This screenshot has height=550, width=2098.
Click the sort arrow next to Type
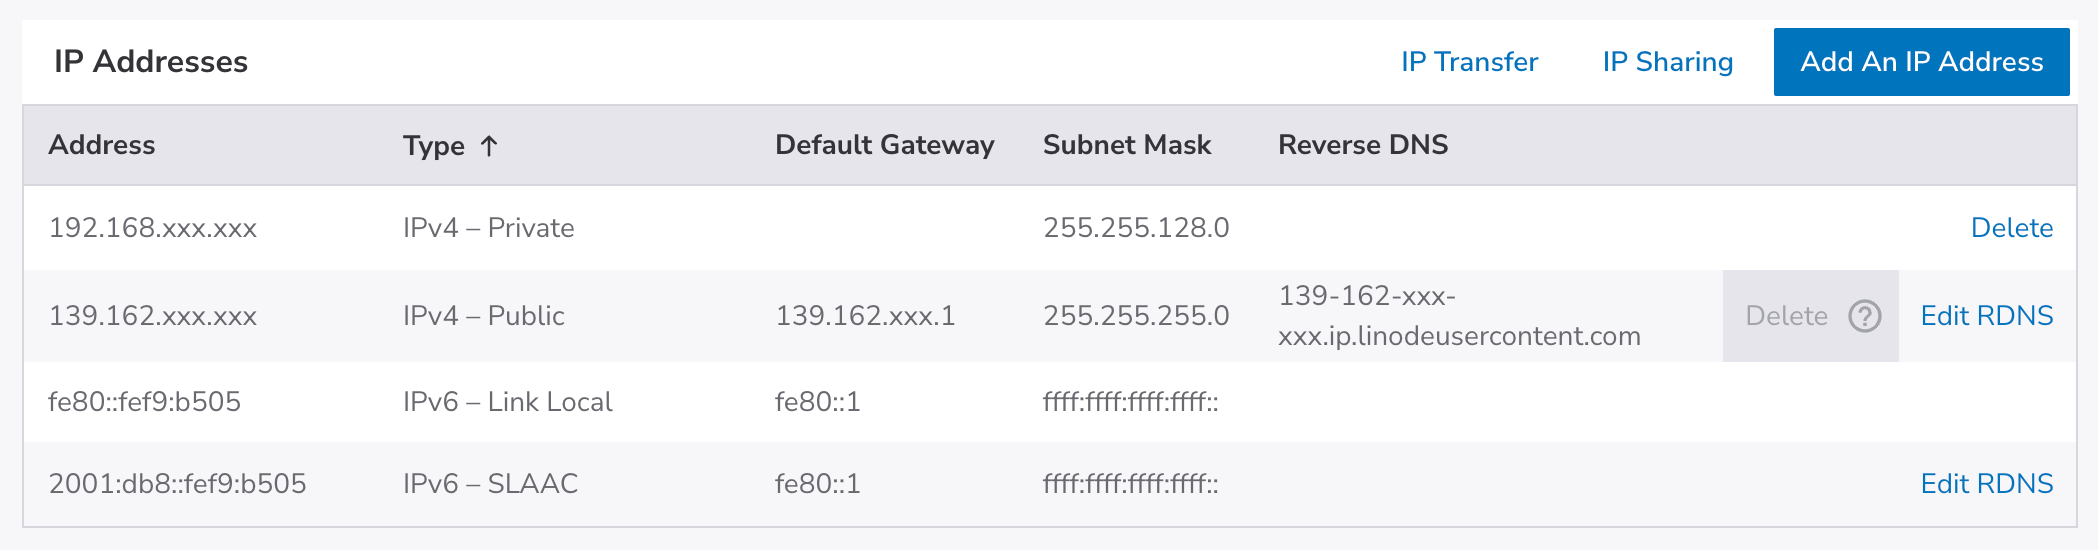(489, 146)
